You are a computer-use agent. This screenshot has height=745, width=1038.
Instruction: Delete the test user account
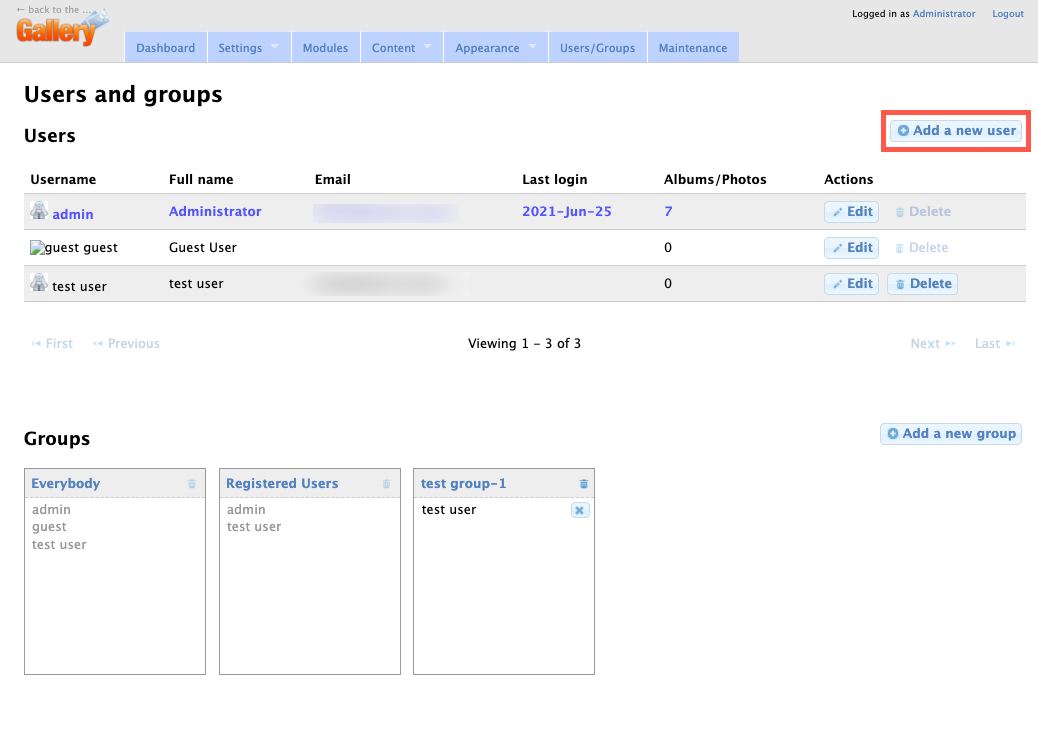coord(922,284)
